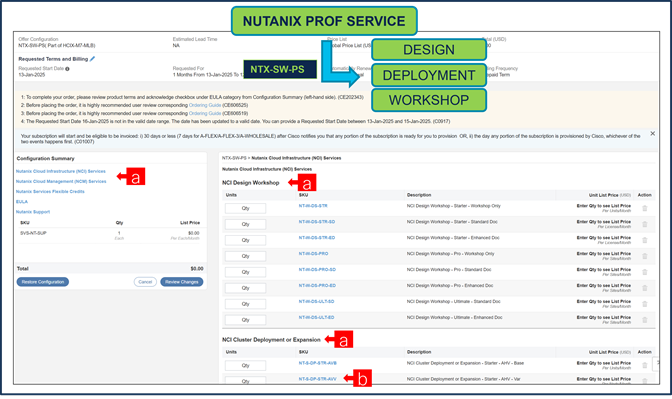Click the NCI Cluster Deployment or Expansion heading
This screenshot has width=672, height=399.
[271, 340]
